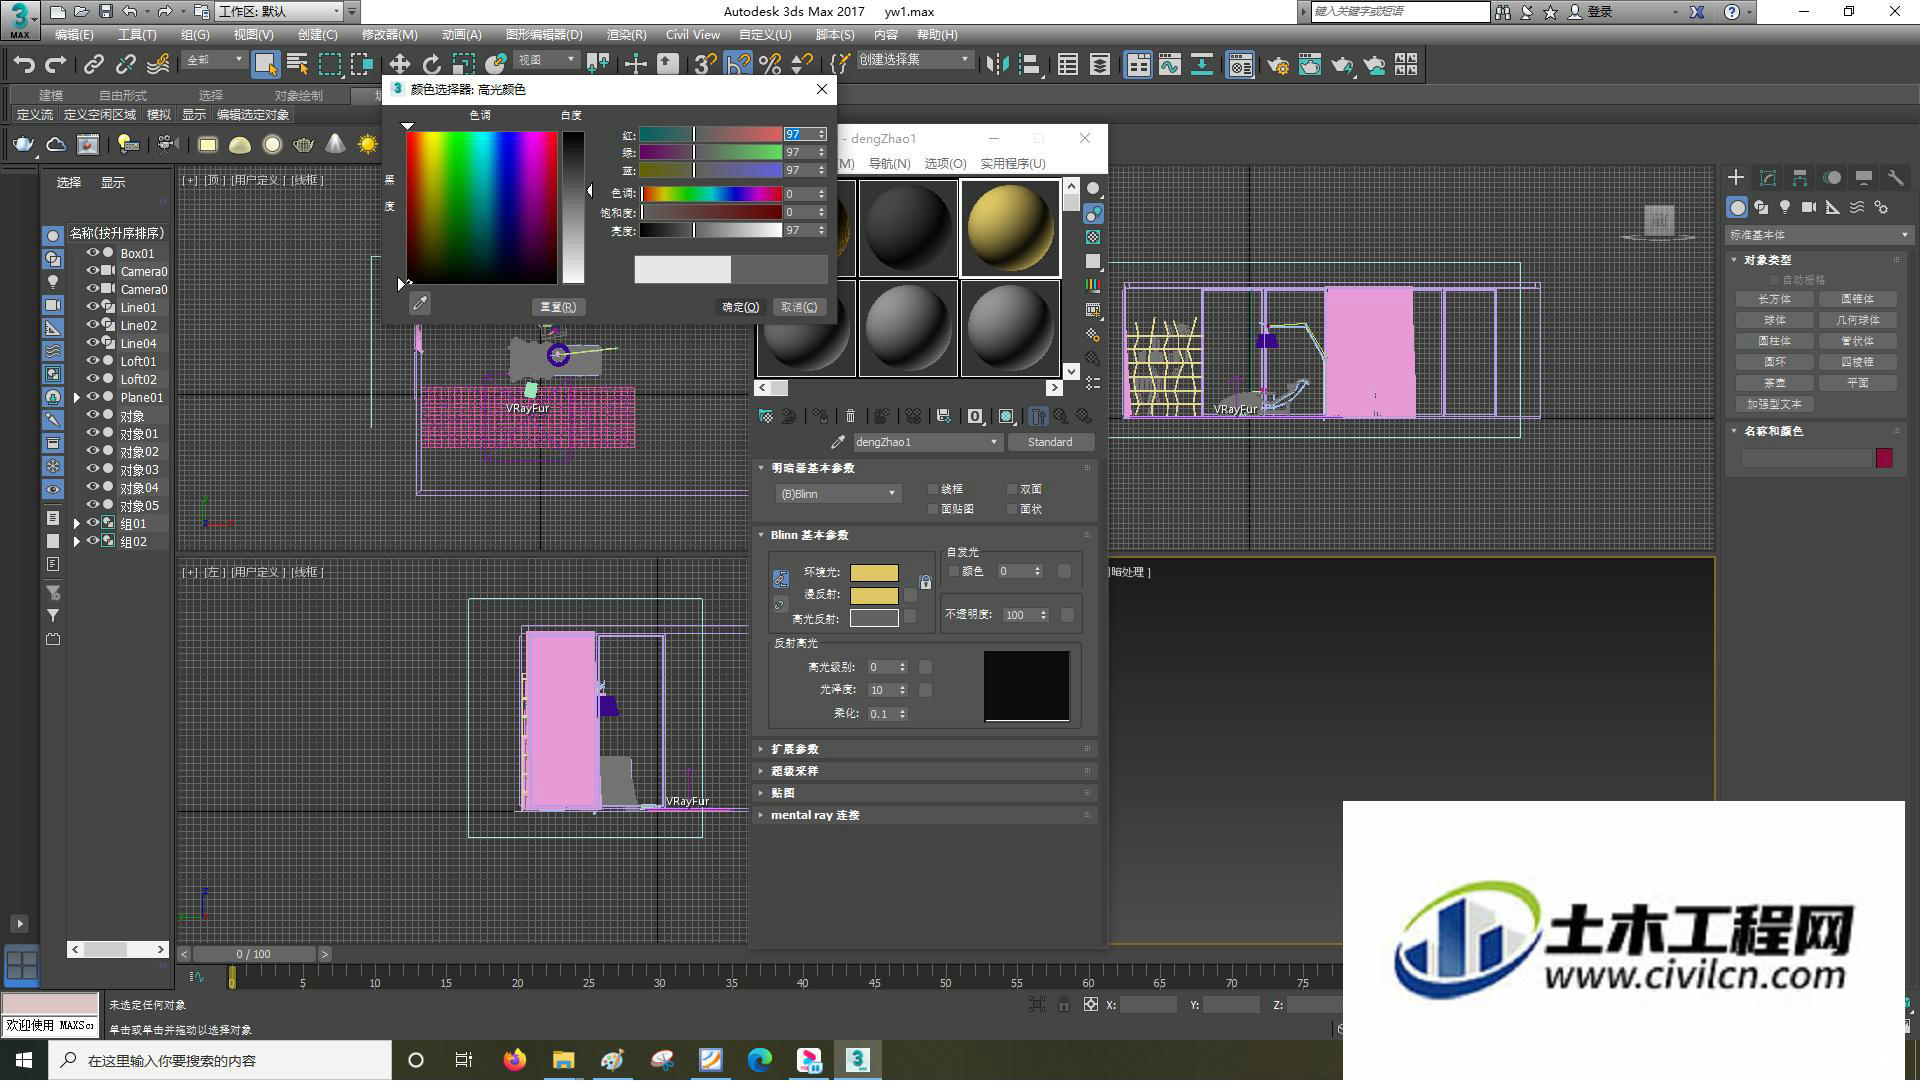Open the Modify tab in command panel

1768,178
